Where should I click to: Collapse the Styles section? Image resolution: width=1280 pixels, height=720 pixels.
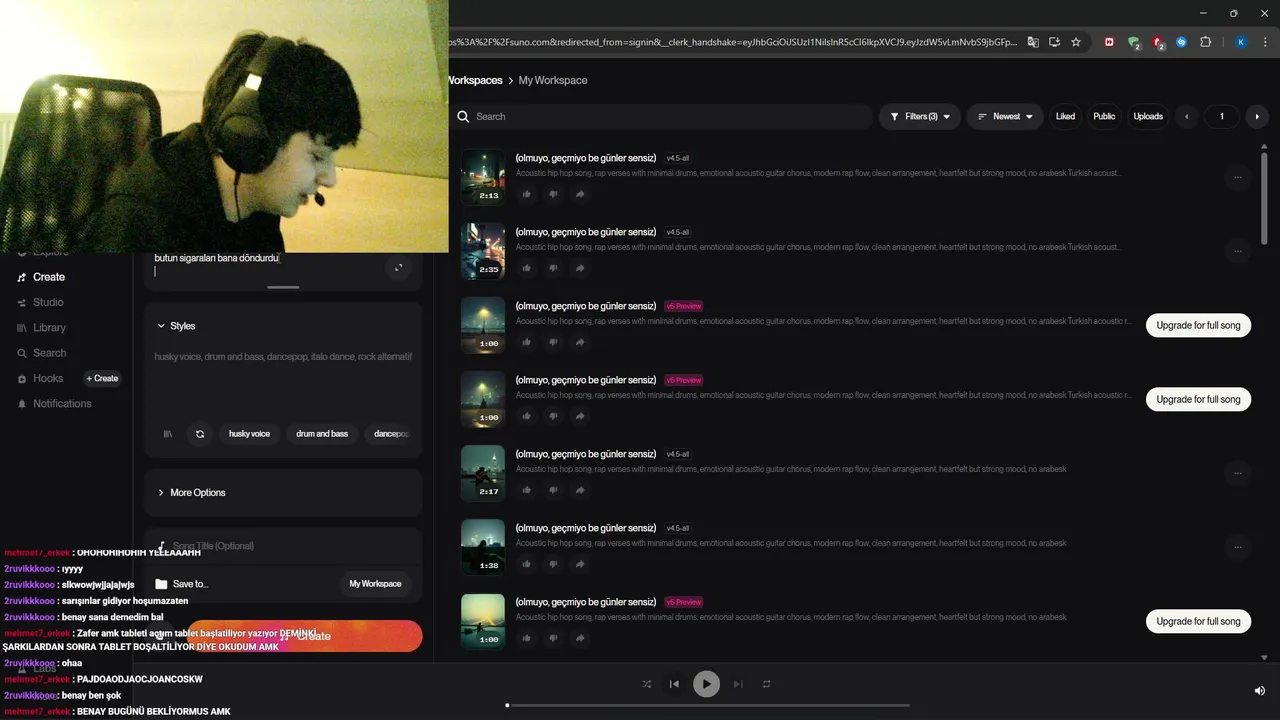(176, 326)
